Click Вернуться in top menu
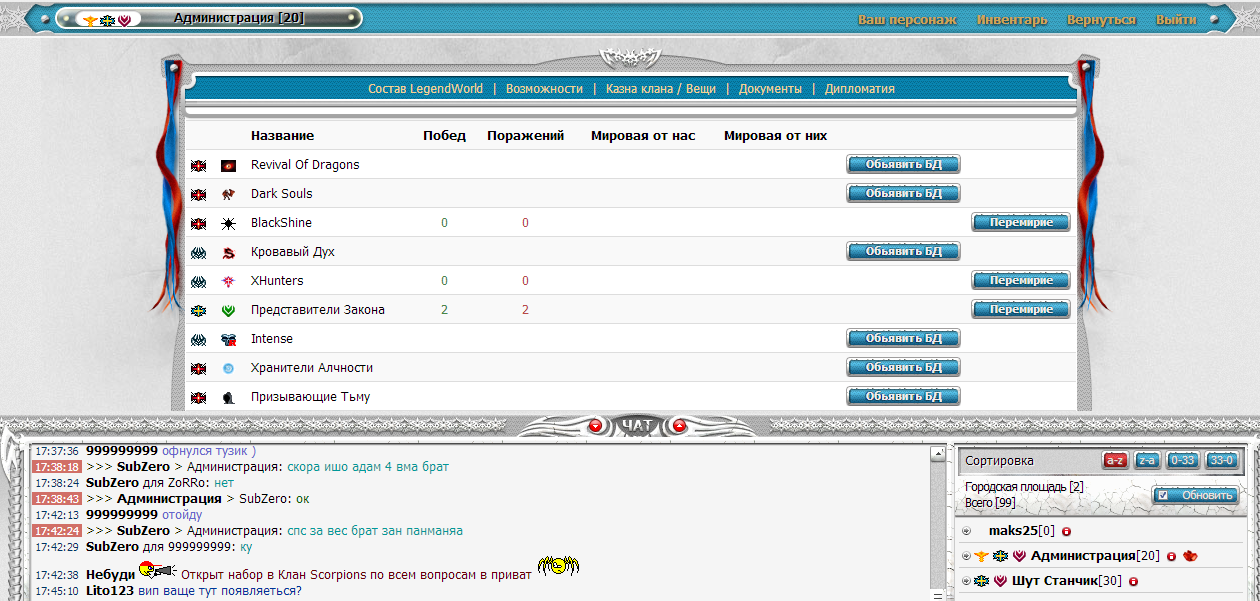Viewport: 1260px width, 601px height. (x=1101, y=20)
